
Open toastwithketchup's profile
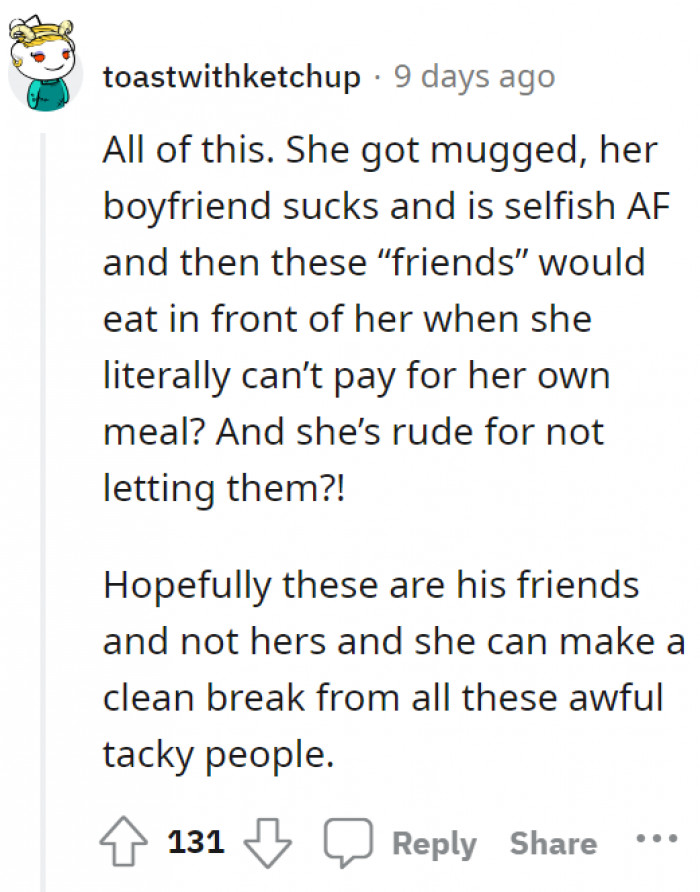[x=233, y=75]
